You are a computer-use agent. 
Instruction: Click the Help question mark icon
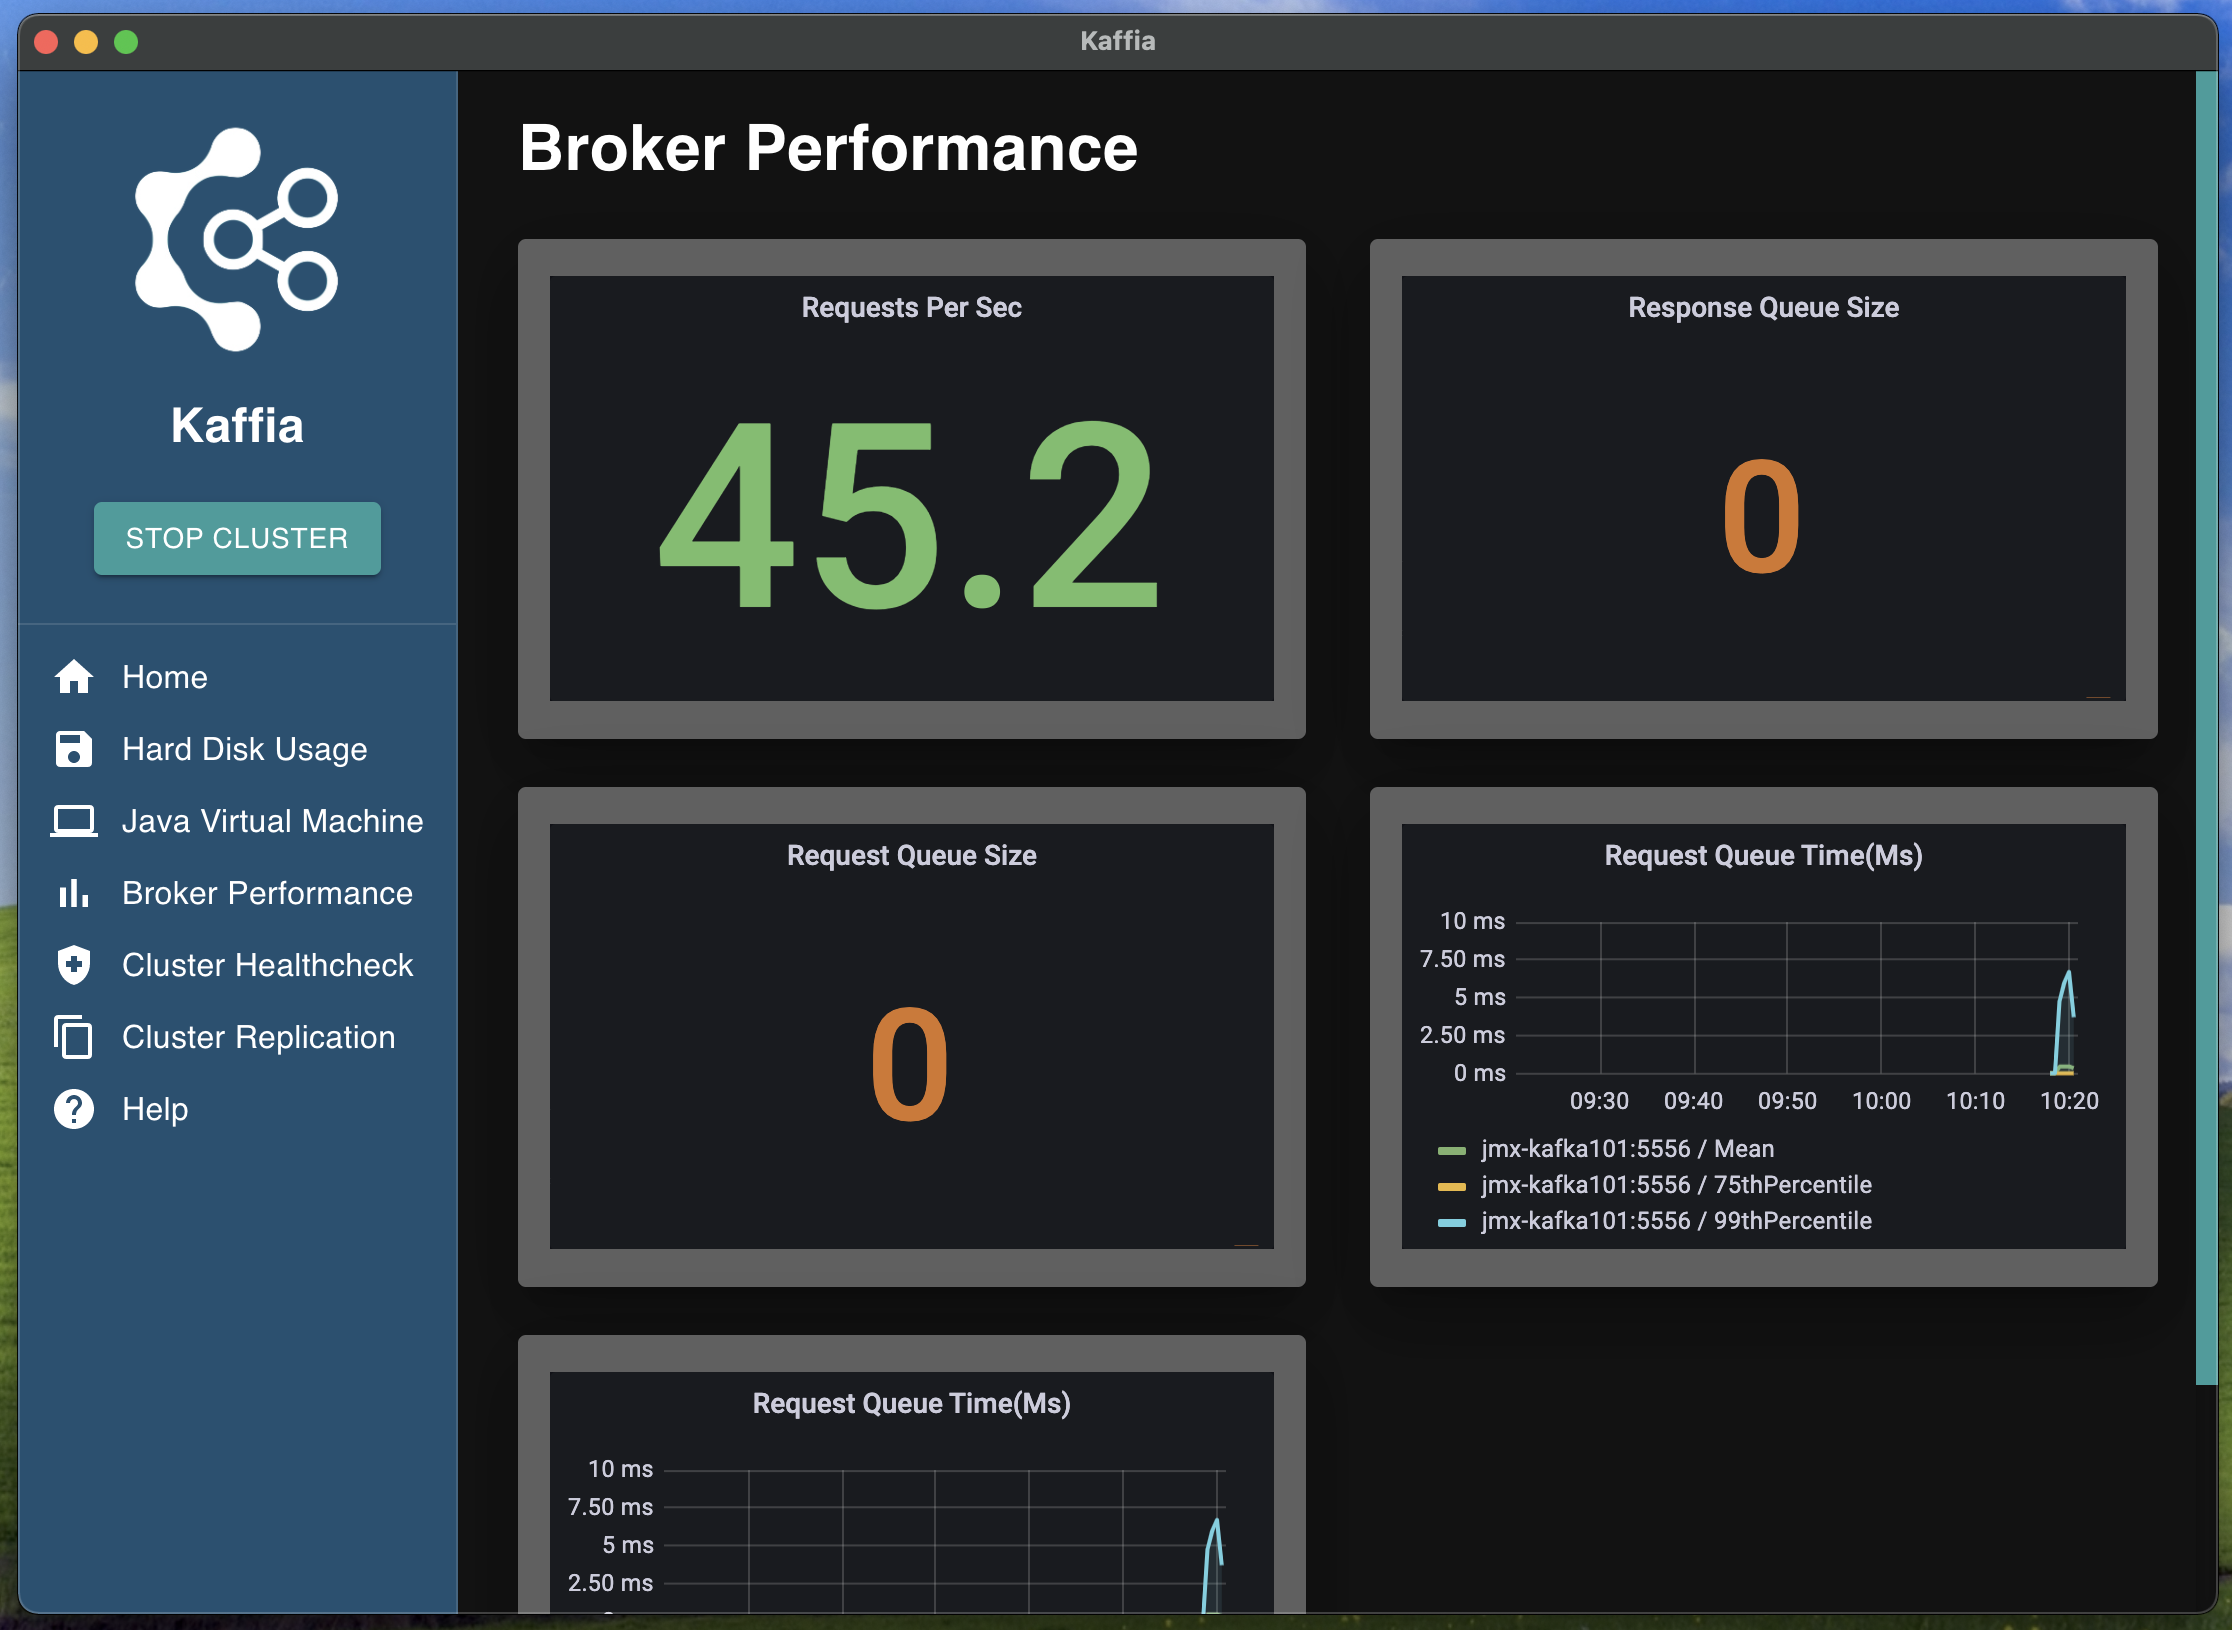(x=73, y=1109)
